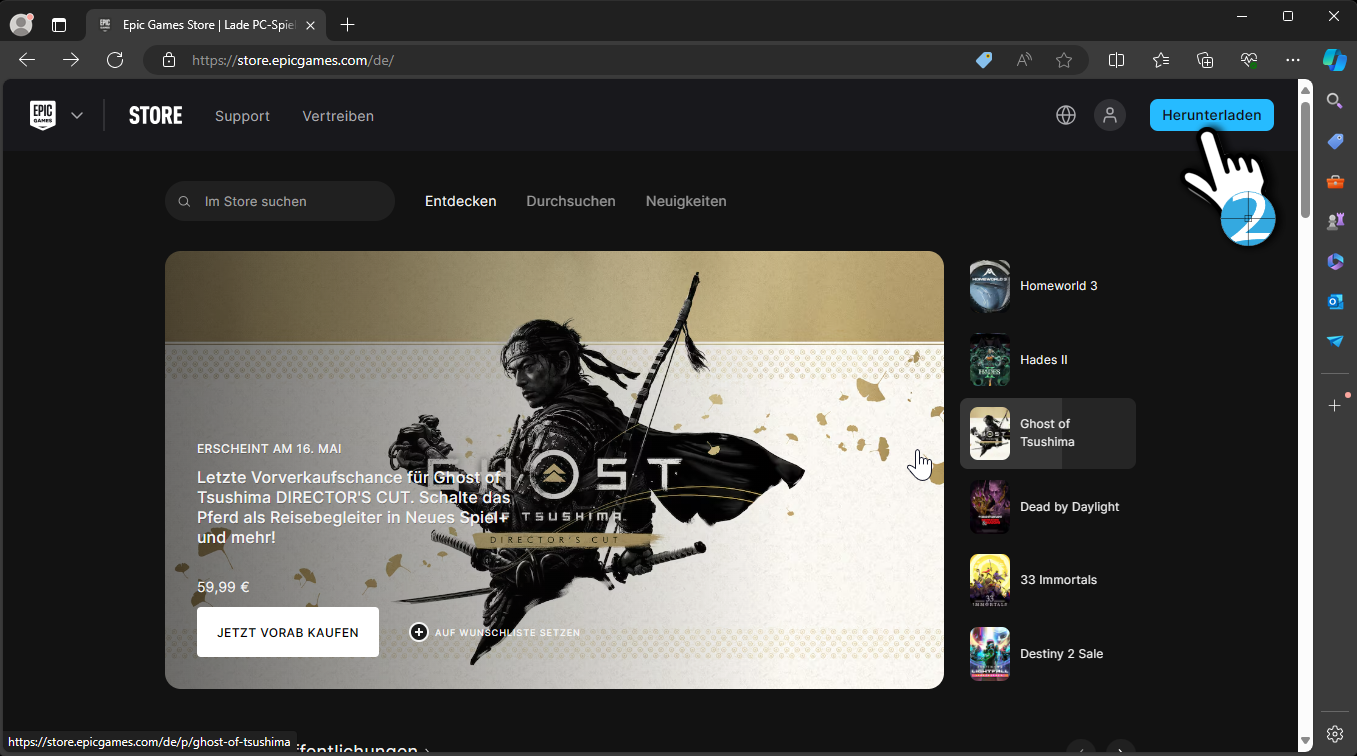Select Dead by Daylight carousel entry
Screen dimensions: 1357x756
1048,507
